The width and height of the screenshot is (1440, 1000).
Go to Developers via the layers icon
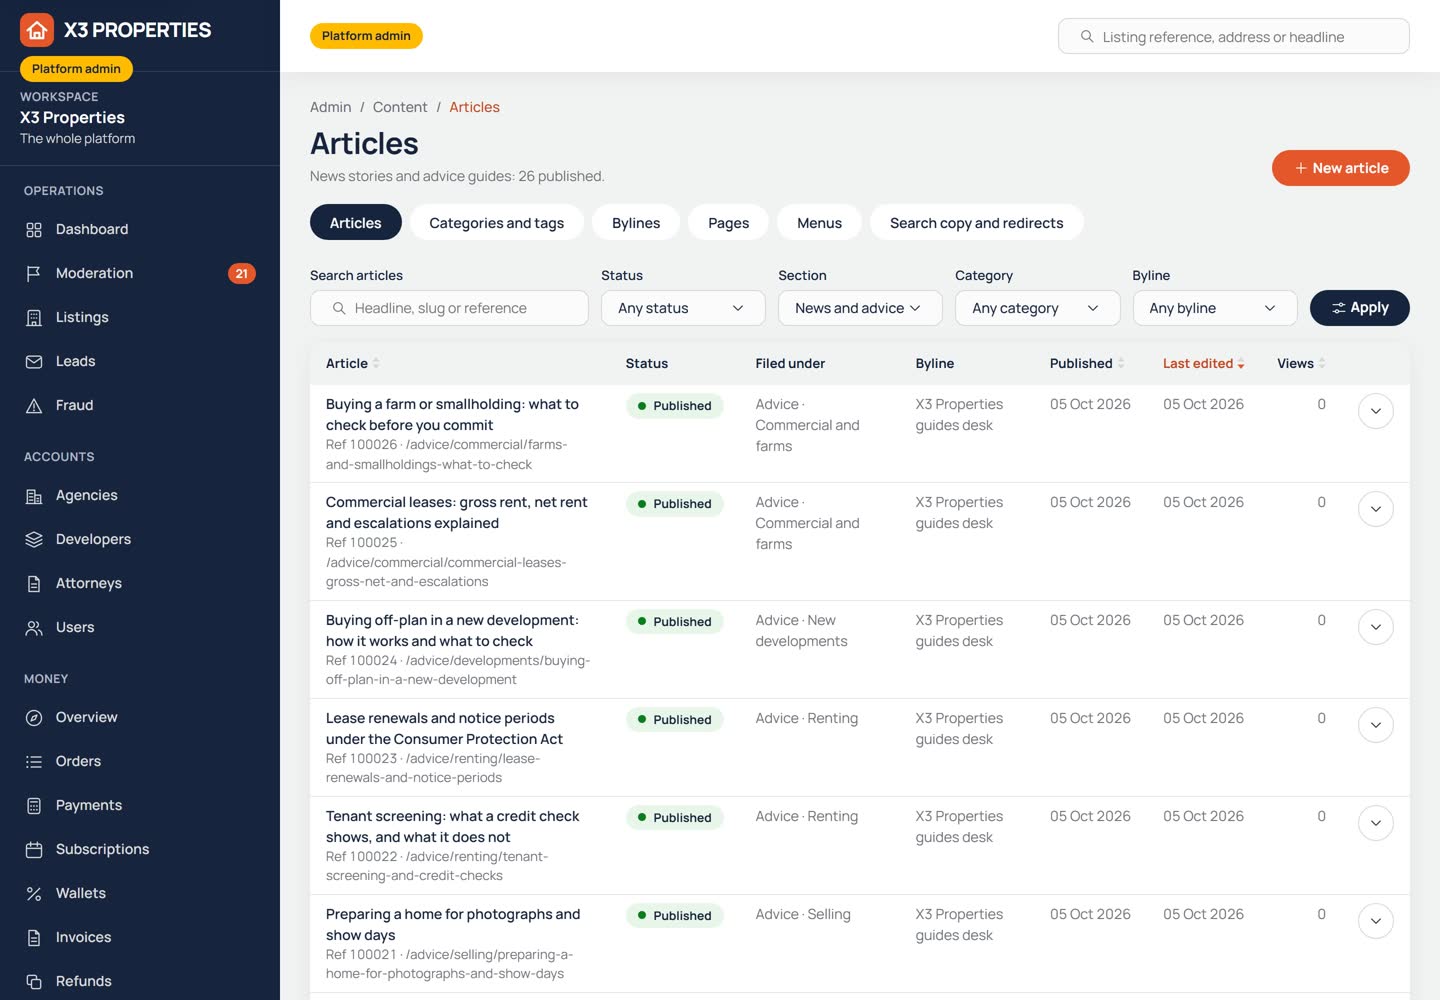[x=34, y=540]
